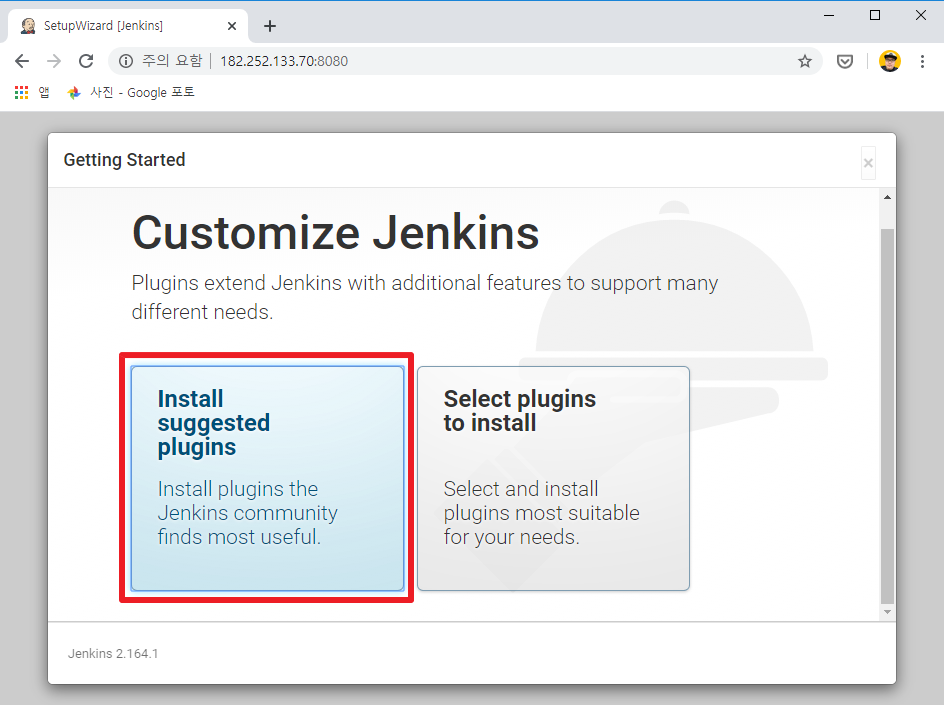Click the Jenkins favicon on the browser tab
This screenshot has height=705, width=944.
pos(27,25)
